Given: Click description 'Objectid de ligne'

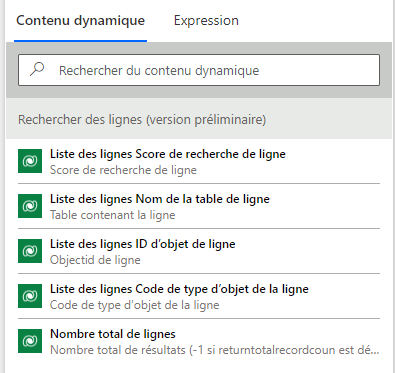Looking at the screenshot, I should pos(95,260).
